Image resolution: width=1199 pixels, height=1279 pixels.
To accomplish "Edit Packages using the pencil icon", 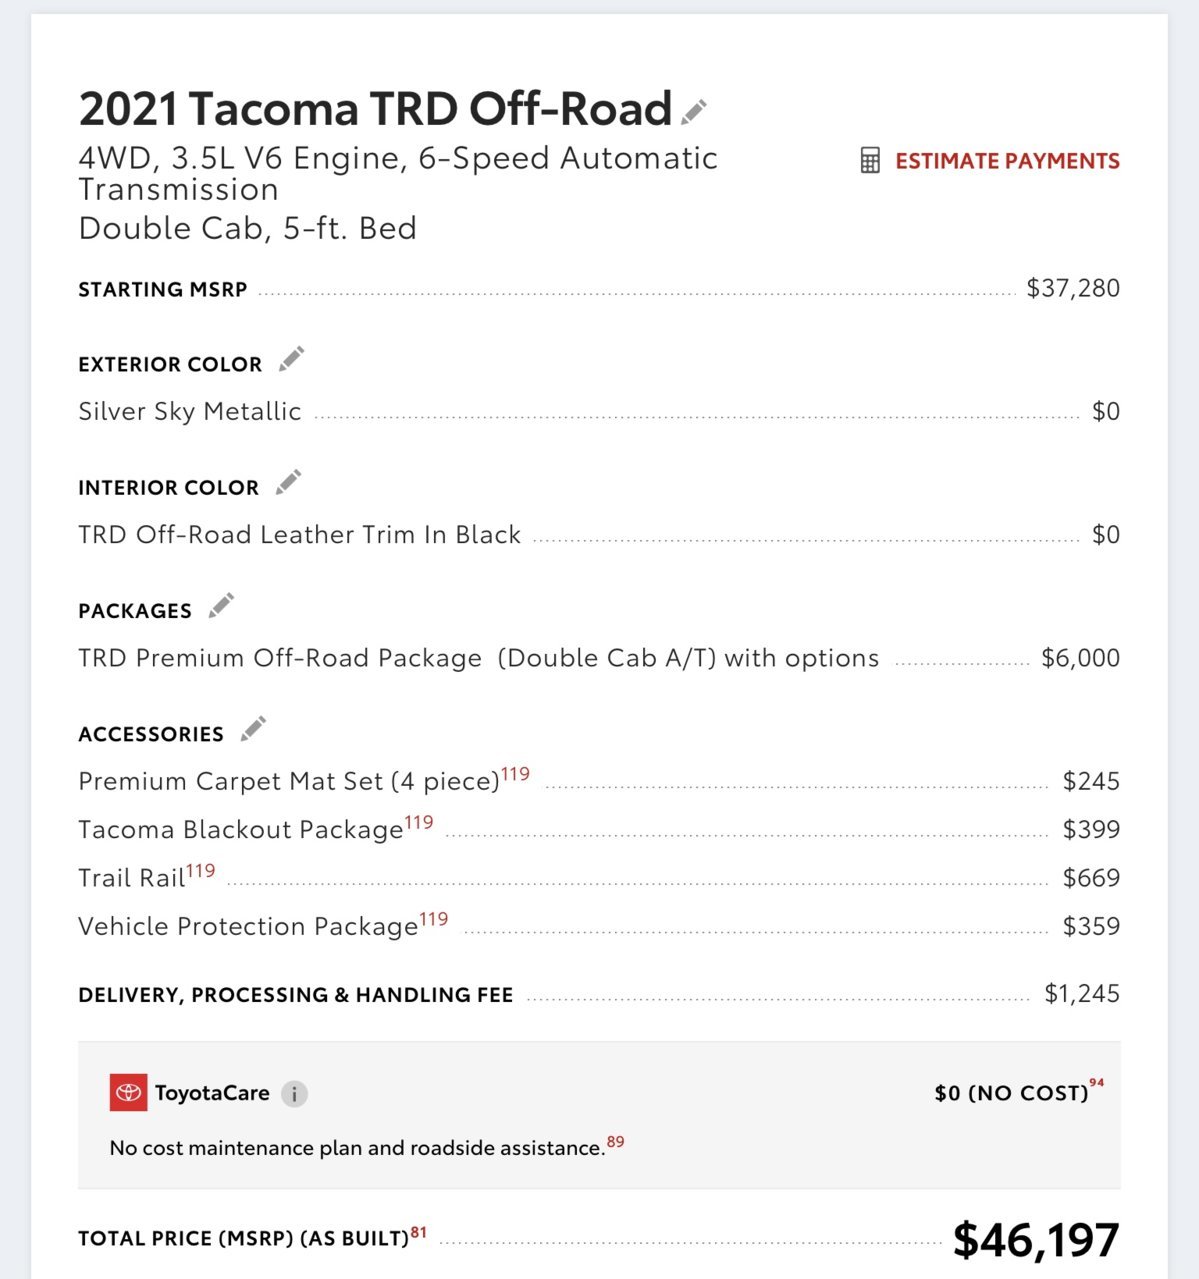I will [221, 605].
